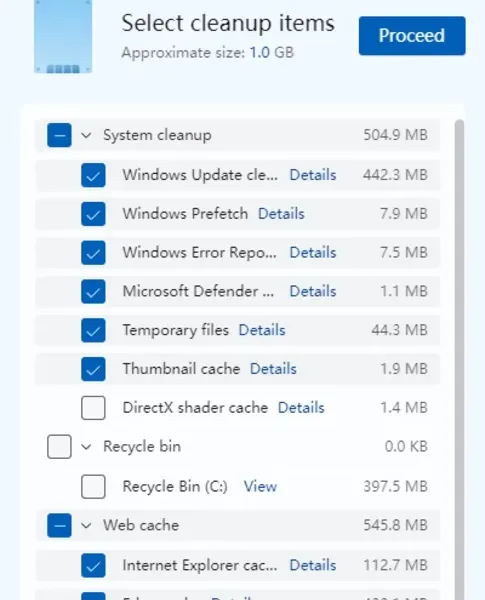Open Details for Temporary files
The image size is (485, 600).
click(x=262, y=330)
